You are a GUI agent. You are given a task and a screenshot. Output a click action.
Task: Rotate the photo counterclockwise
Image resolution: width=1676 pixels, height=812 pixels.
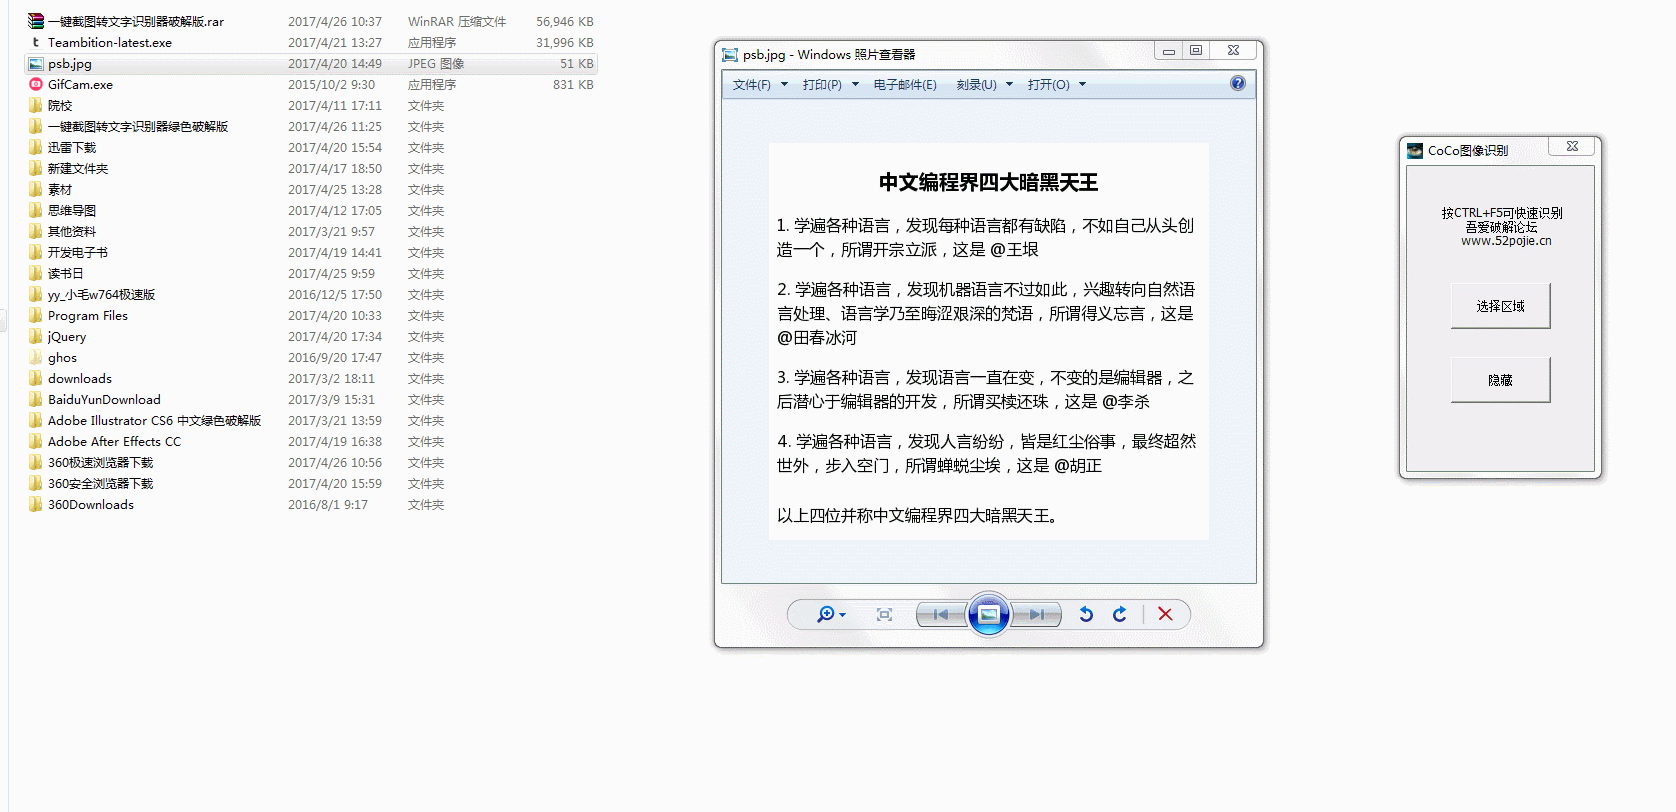1086,614
